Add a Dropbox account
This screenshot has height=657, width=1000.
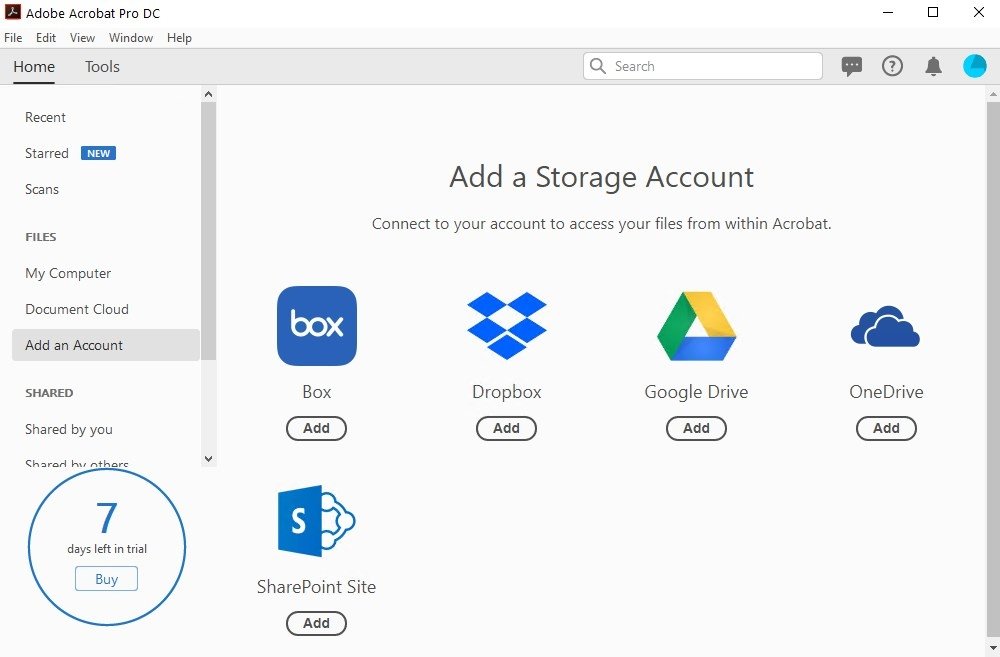point(506,429)
